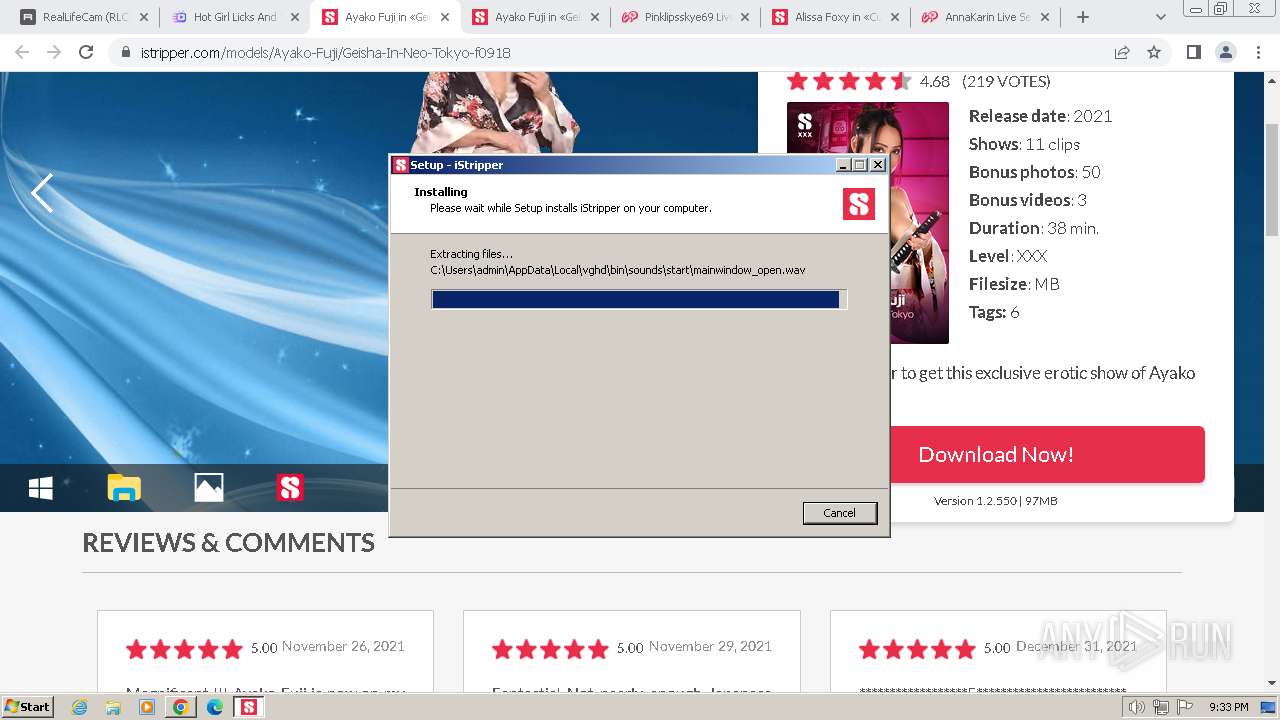The width and height of the screenshot is (1280, 720).
Task: Click the Version 1.2.550 | 97MB text
Action: (996, 501)
